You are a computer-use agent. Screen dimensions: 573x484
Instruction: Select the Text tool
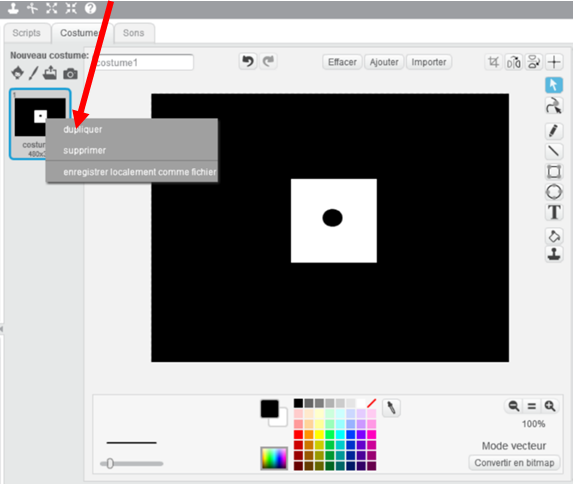coord(554,212)
